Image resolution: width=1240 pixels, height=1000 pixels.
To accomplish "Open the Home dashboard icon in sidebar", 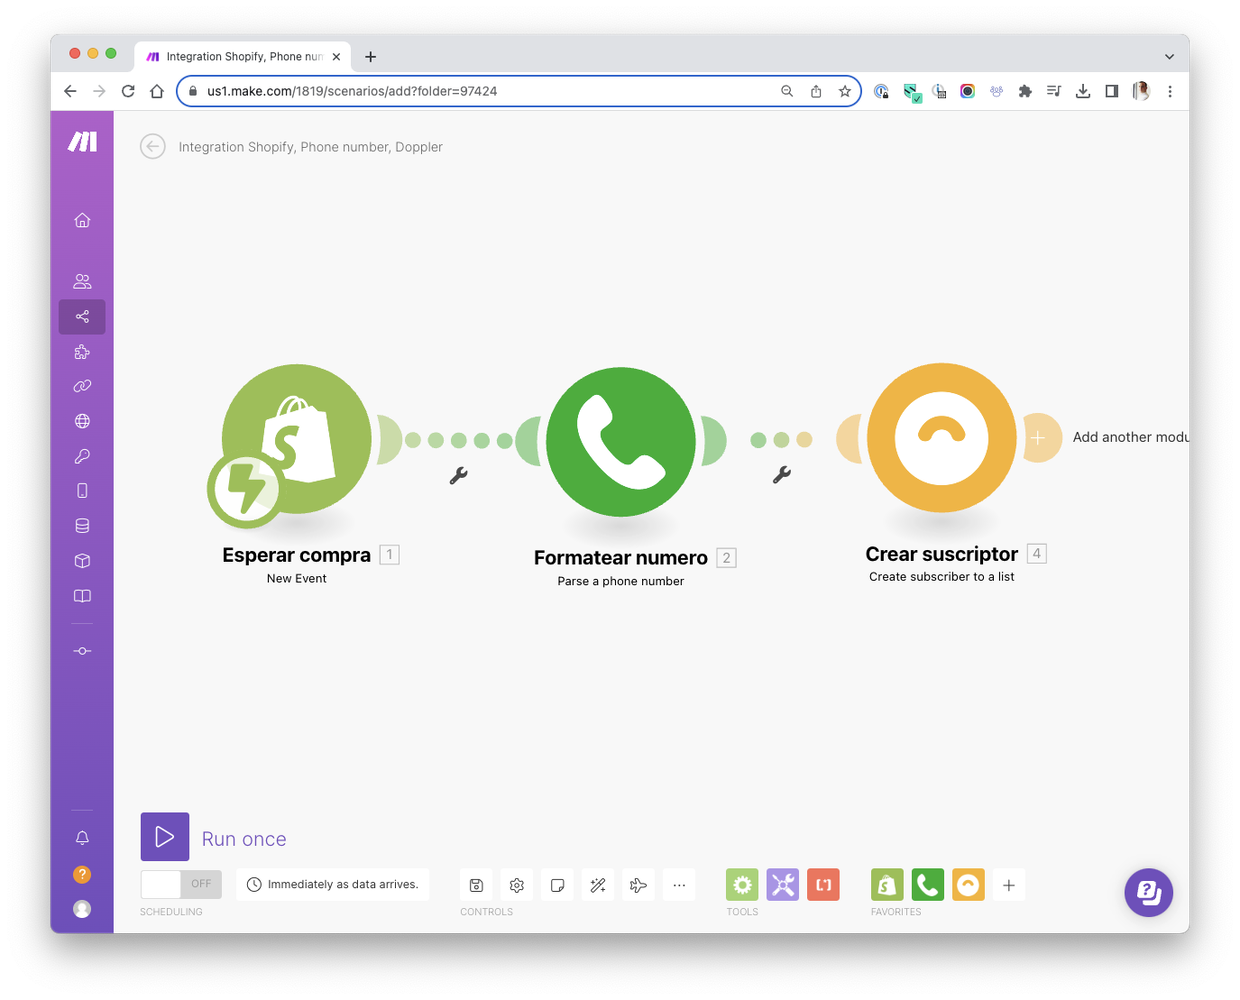I will click(x=82, y=220).
